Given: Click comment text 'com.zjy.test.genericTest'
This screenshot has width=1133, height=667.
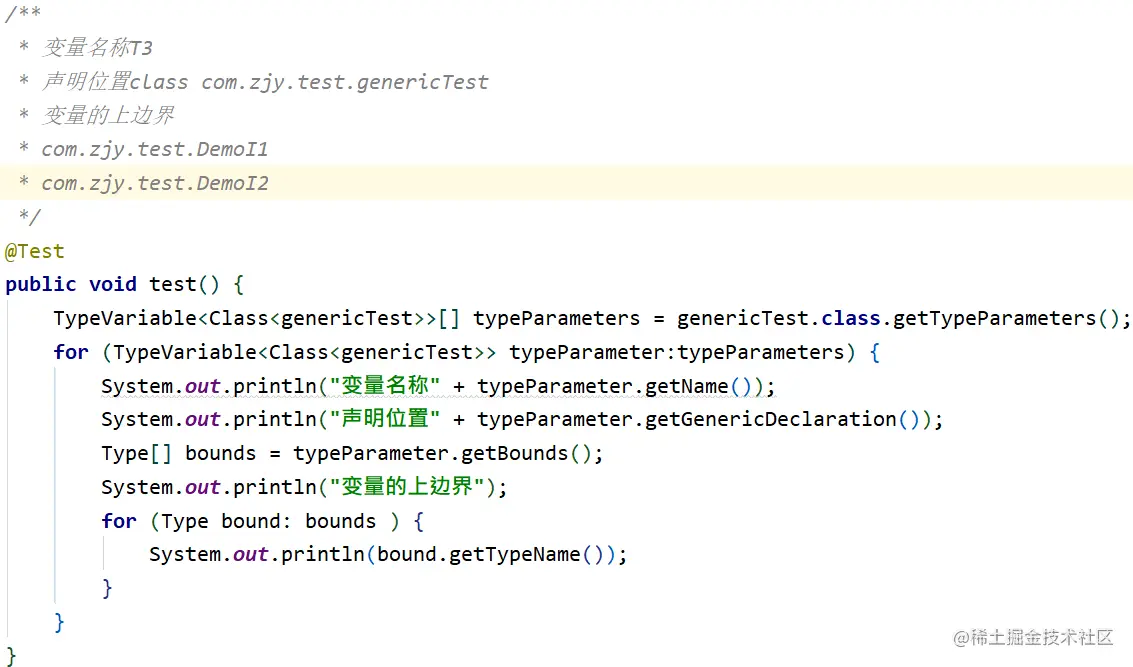Looking at the screenshot, I should tap(345, 82).
